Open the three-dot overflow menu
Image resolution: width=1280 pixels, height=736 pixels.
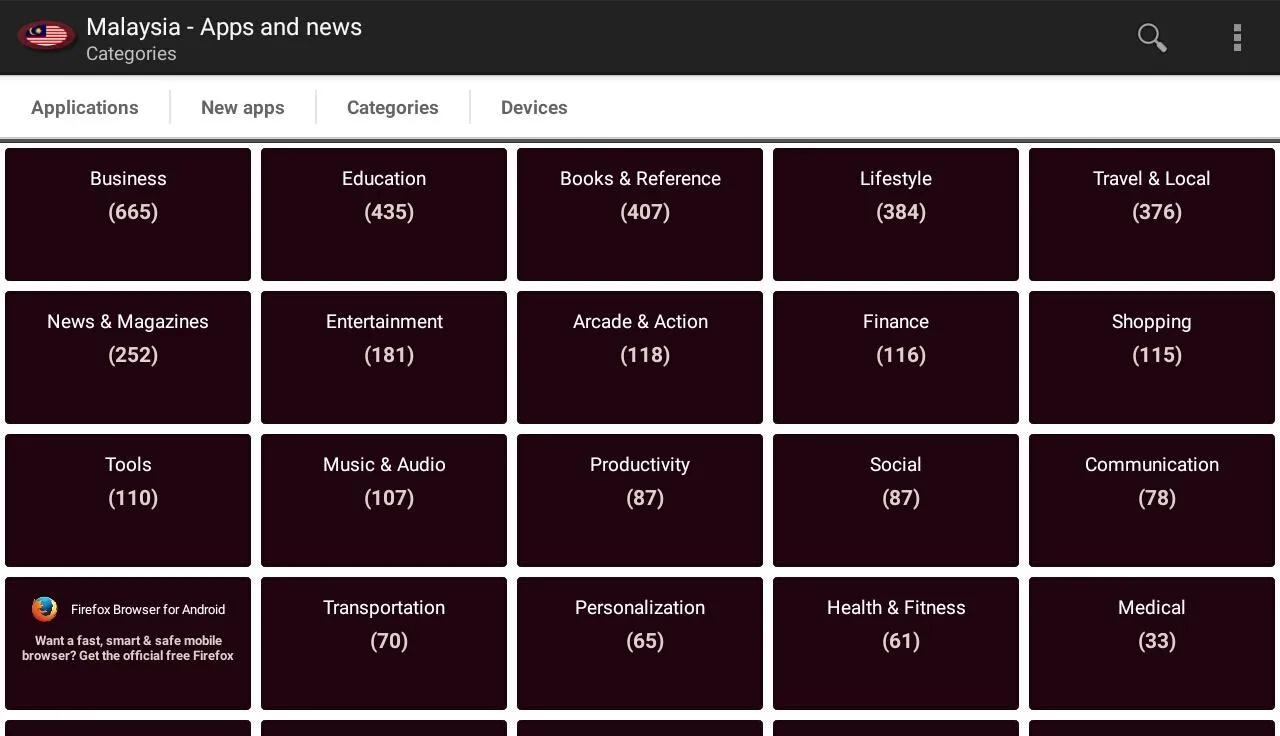coord(1237,38)
